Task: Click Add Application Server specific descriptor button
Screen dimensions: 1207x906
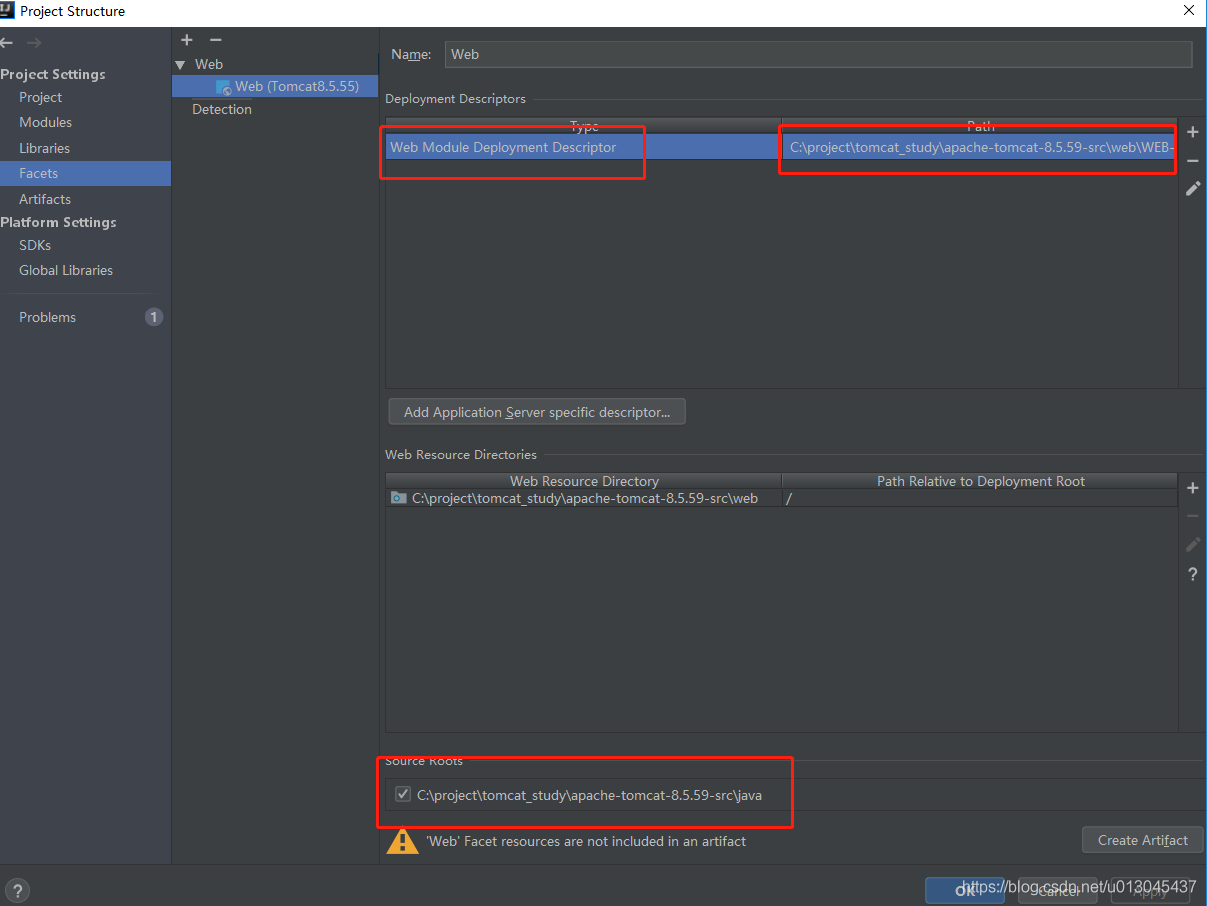Action: coord(537,412)
